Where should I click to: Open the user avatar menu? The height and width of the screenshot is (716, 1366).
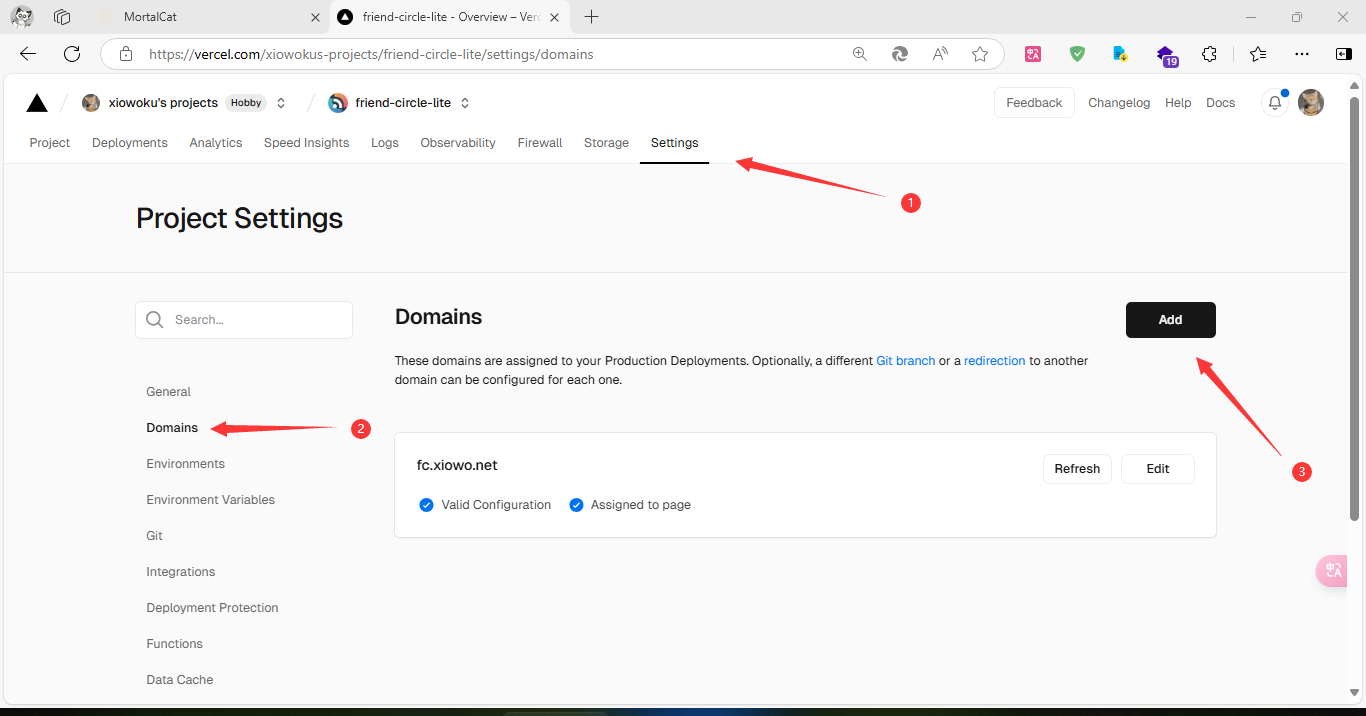pyautogui.click(x=1310, y=103)
